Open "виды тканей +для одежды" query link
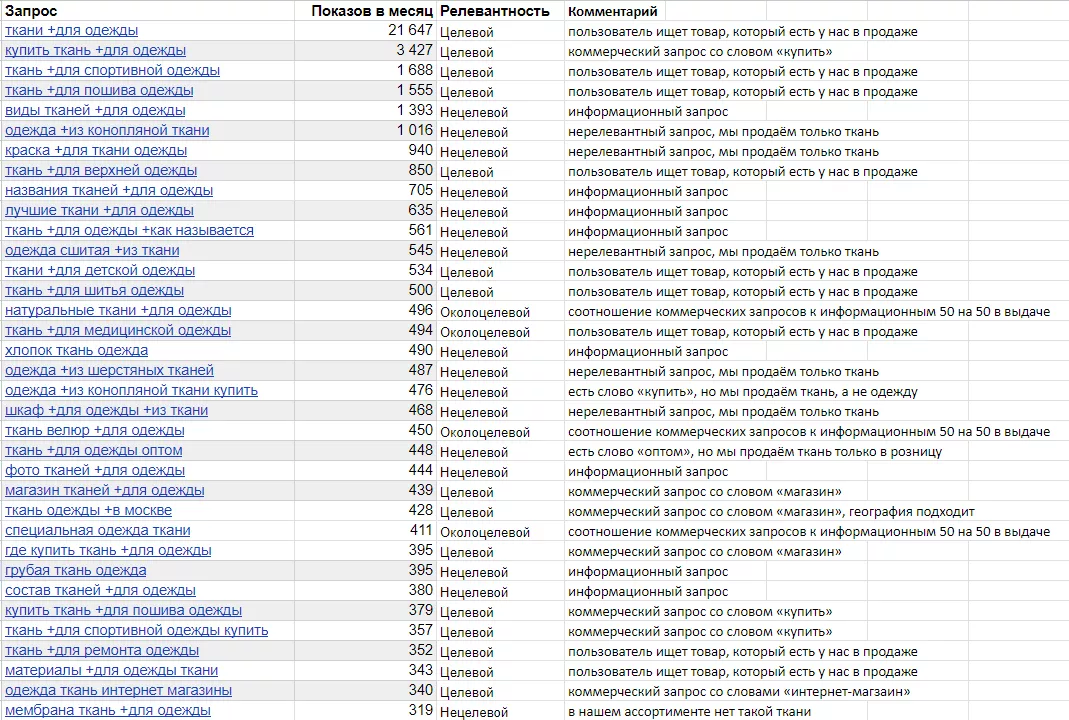The image size is (1069, 720). (x=95, y=111)
